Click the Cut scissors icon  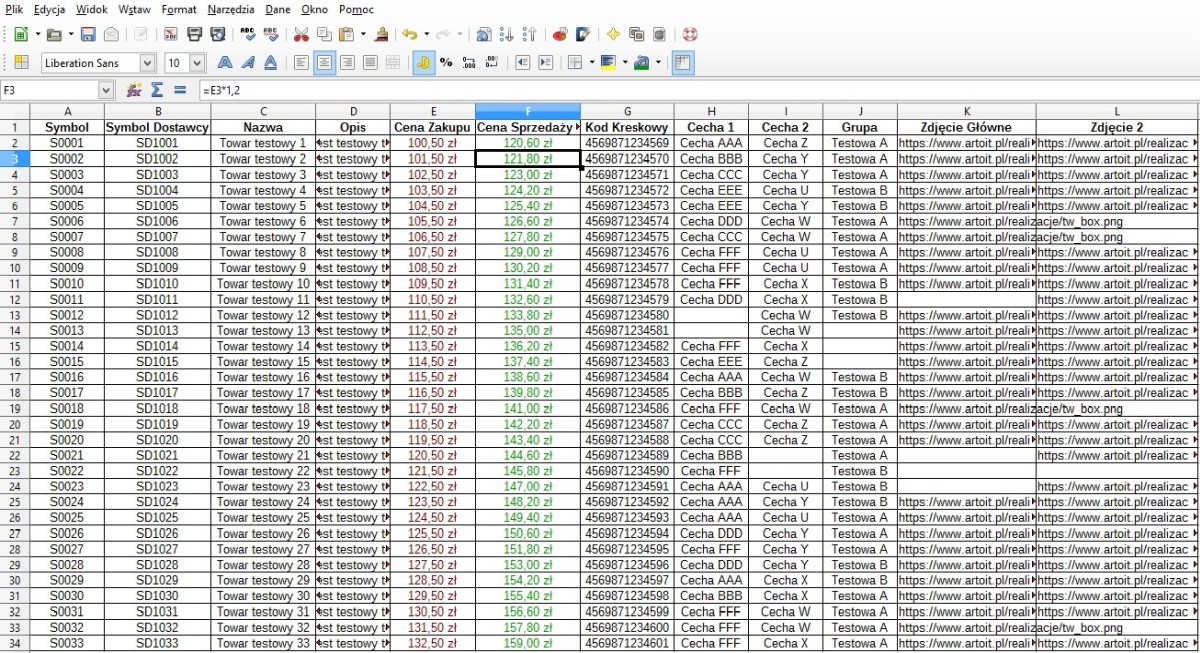(301, 34)
